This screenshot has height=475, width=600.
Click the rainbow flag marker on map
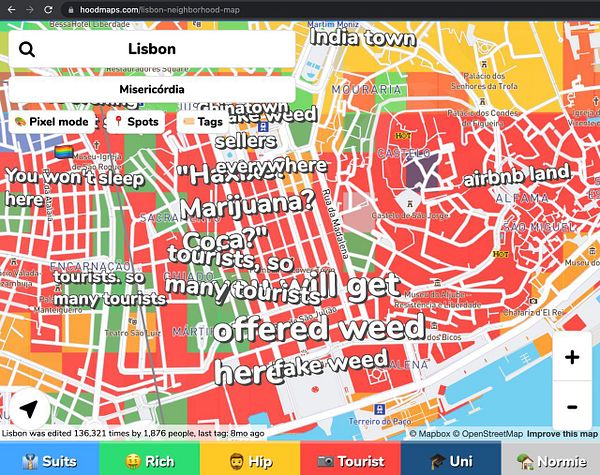(64, 152)
